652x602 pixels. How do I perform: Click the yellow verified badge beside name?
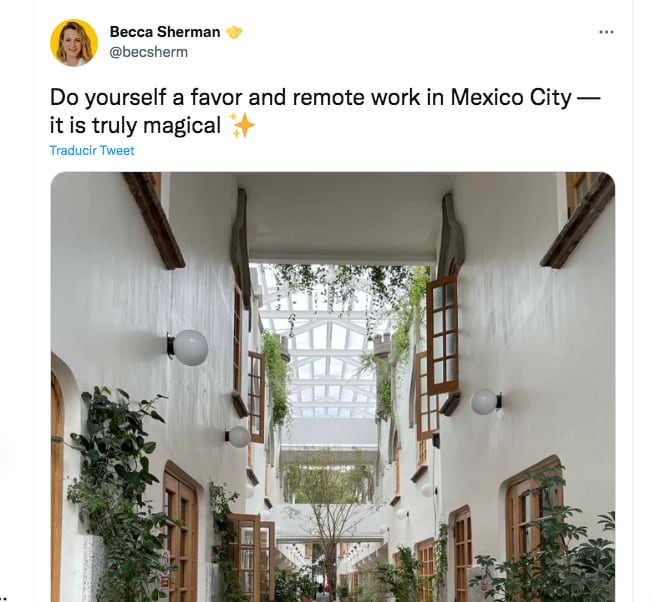coord(234,32)
